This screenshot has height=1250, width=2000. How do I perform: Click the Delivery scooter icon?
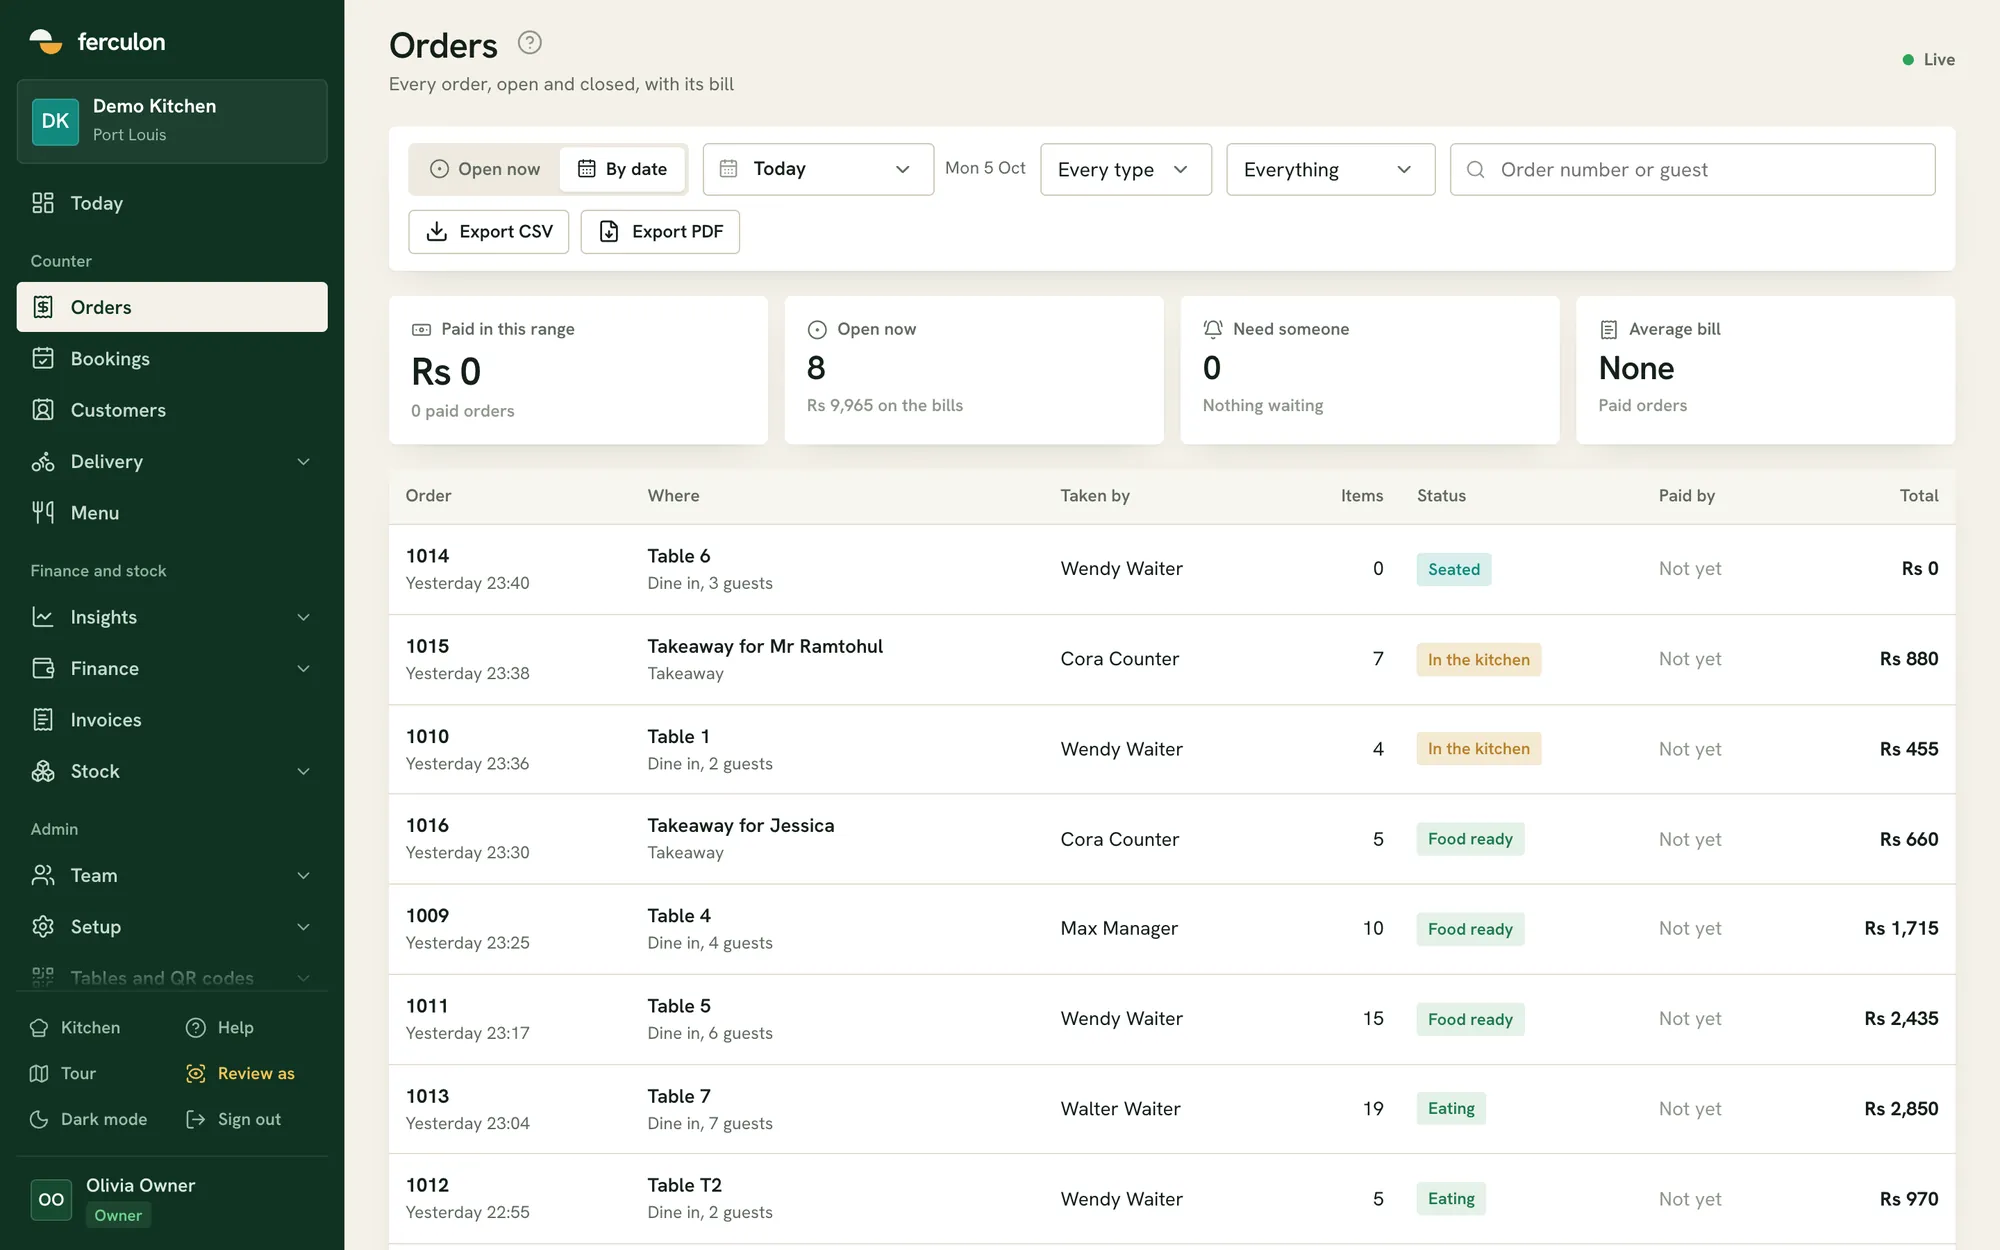point(43,461)
